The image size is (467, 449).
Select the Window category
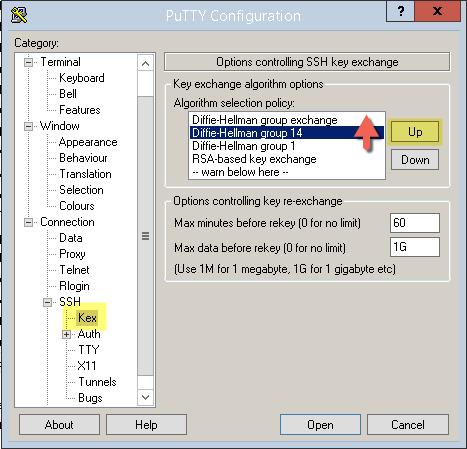[60, 126]
